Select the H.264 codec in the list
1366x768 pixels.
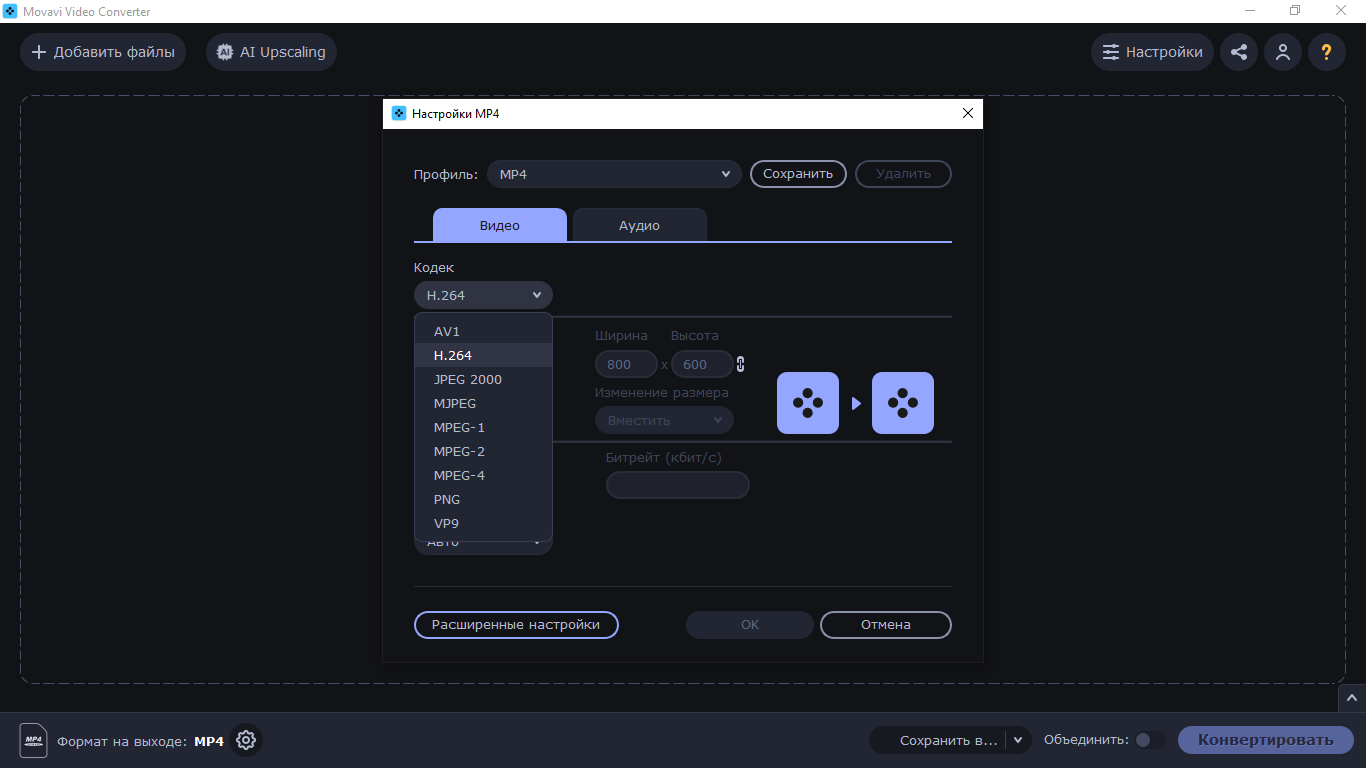tap(483, 355)
